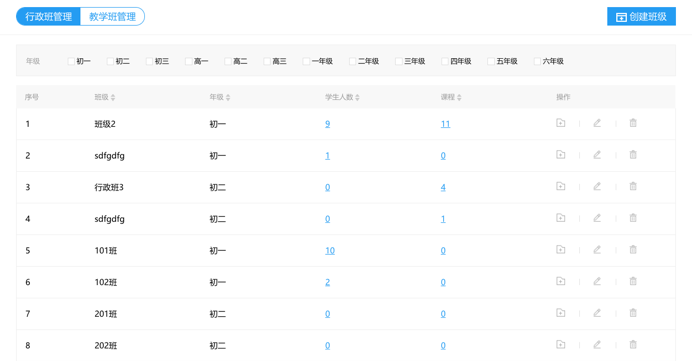The image size is (692, 361).
Task: Sort by 课程 column sort arrows
Action: 459,97
